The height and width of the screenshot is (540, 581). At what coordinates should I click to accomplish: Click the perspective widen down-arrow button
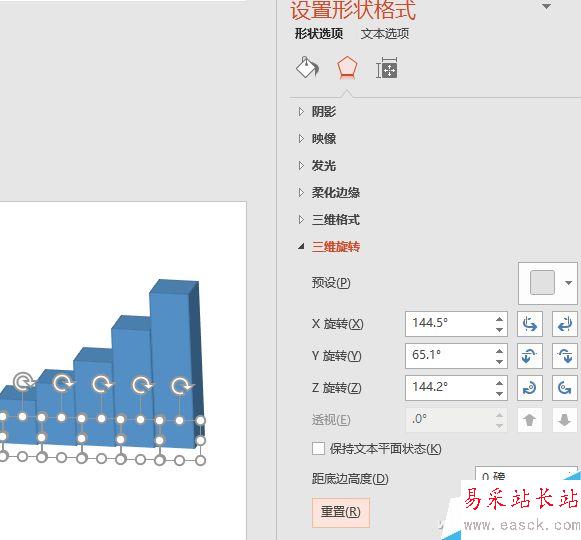pyautogui.click(x=564, y=420)
